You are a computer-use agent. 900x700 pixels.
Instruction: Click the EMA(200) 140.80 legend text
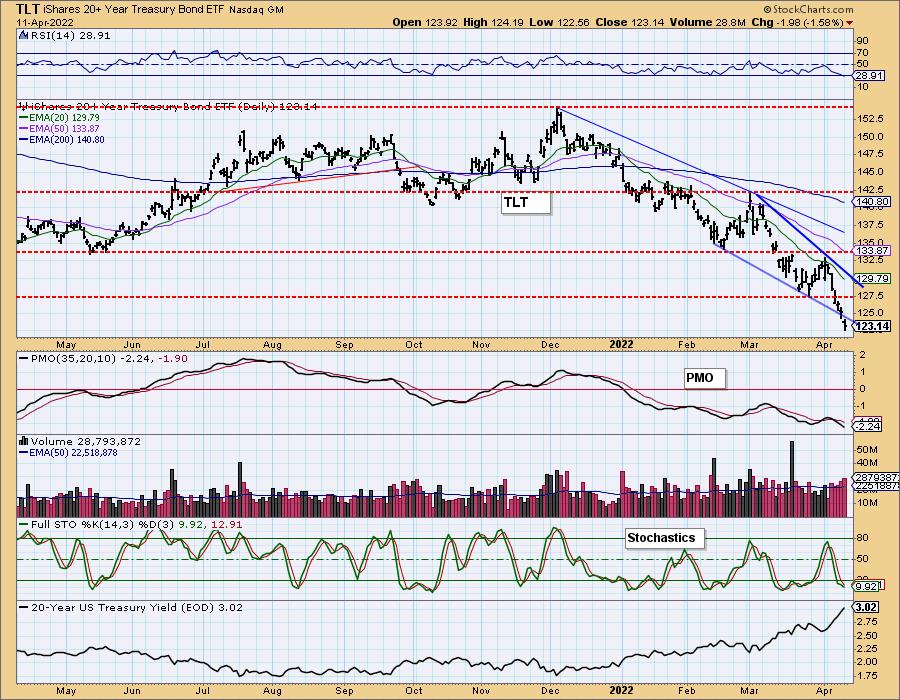(67, 139)
